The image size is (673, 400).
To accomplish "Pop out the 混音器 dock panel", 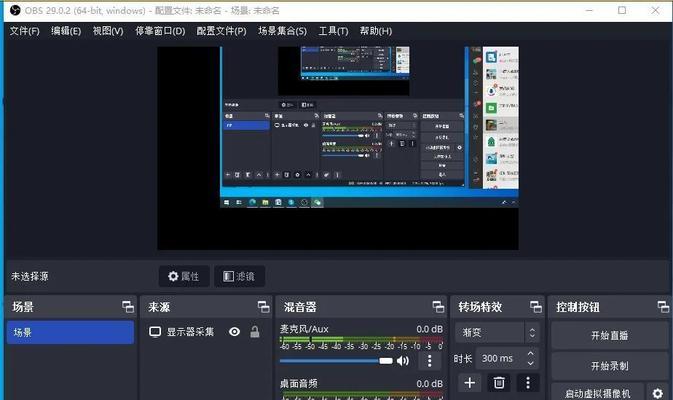I will coord(438,307).
